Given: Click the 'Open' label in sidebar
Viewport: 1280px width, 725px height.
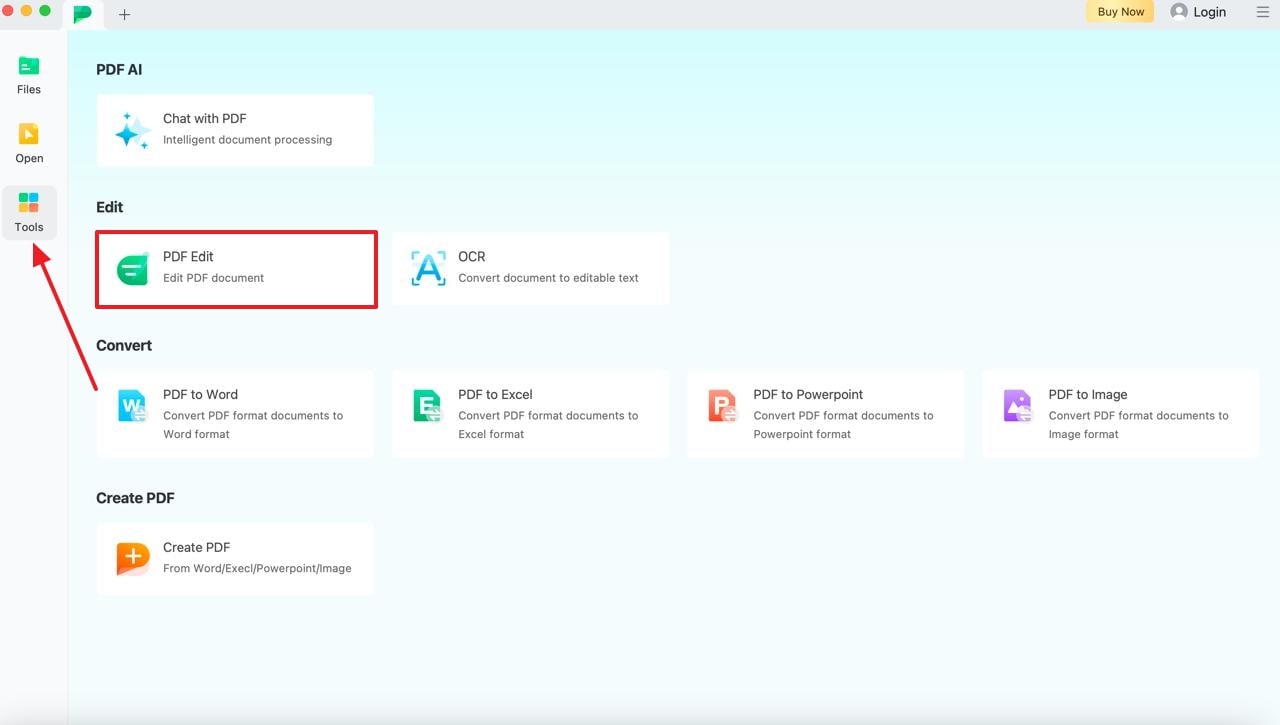Looking at the screenshot, I should pyautogui.click(x=29, y=158).
